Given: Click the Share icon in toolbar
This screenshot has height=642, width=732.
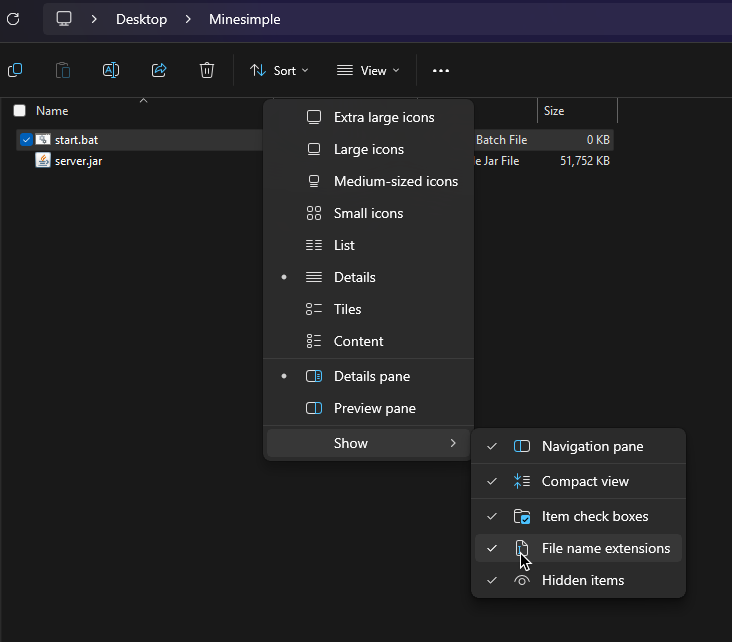Looking at the screenshot, I should pyautogui.click(x=159, y=70).
